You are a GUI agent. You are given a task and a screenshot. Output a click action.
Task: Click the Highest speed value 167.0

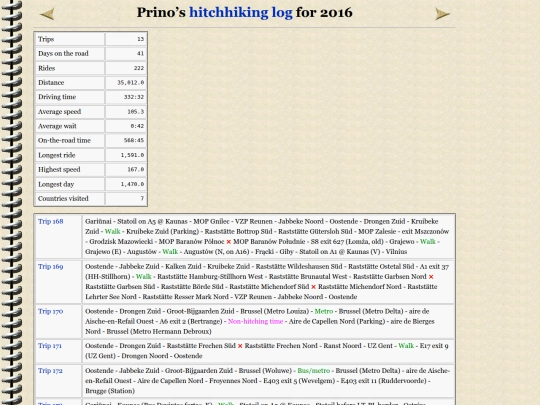tap(136, 170)
